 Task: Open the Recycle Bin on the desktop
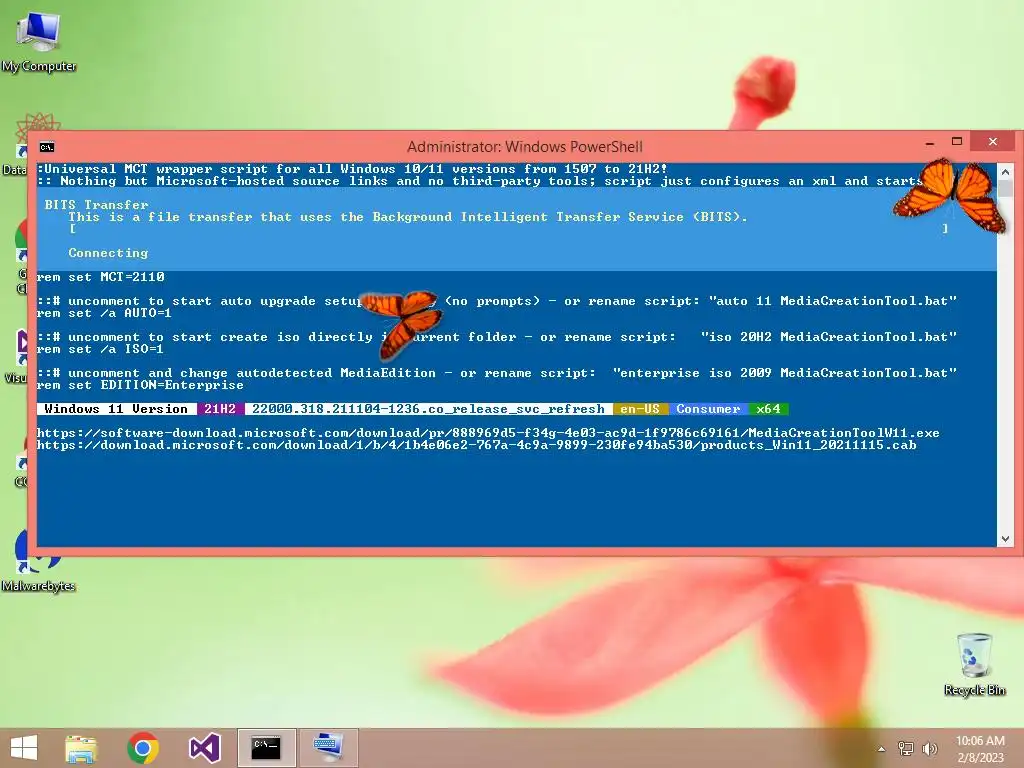(974, 664)
